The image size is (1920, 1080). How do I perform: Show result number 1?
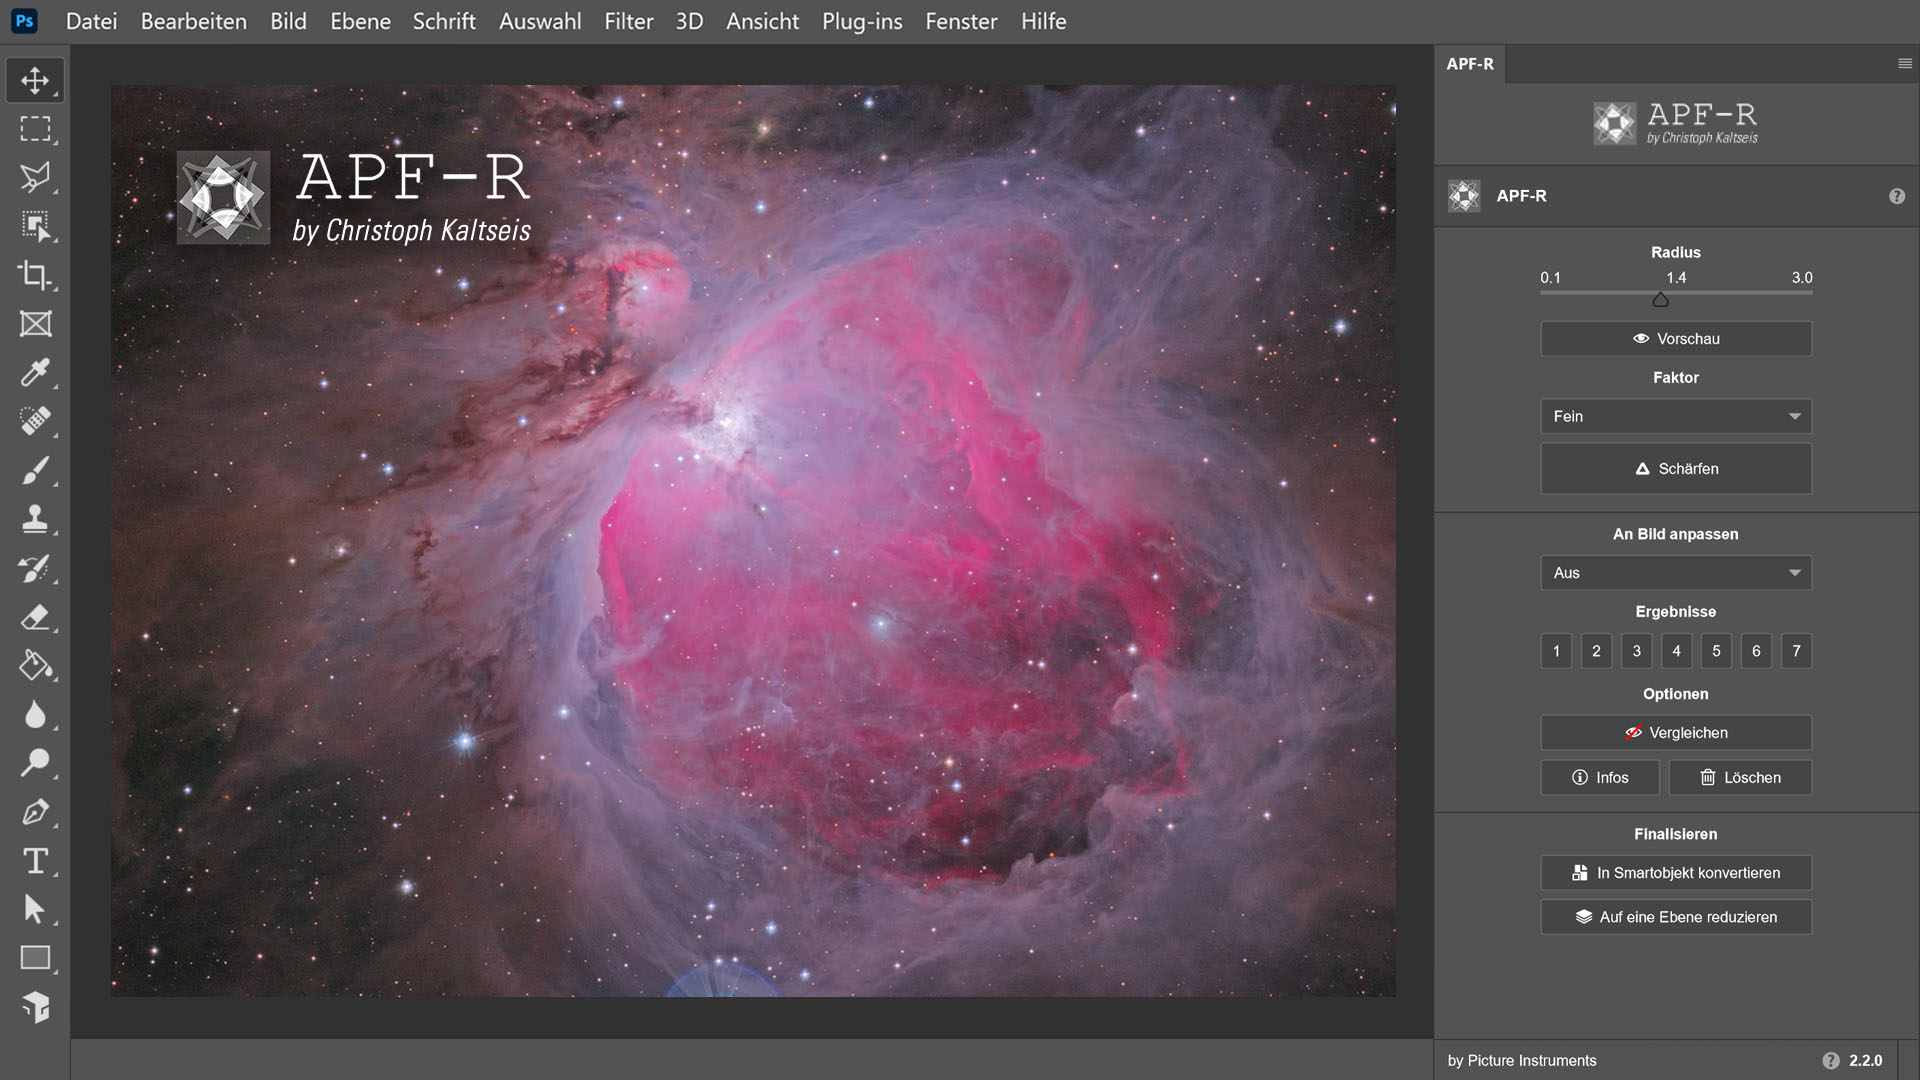tap(1556, 651)
